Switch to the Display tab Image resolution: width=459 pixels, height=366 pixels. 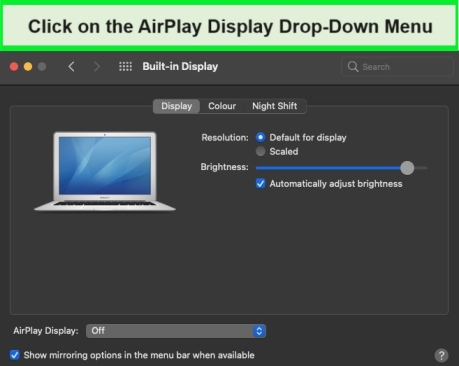(x=176, y=106)
